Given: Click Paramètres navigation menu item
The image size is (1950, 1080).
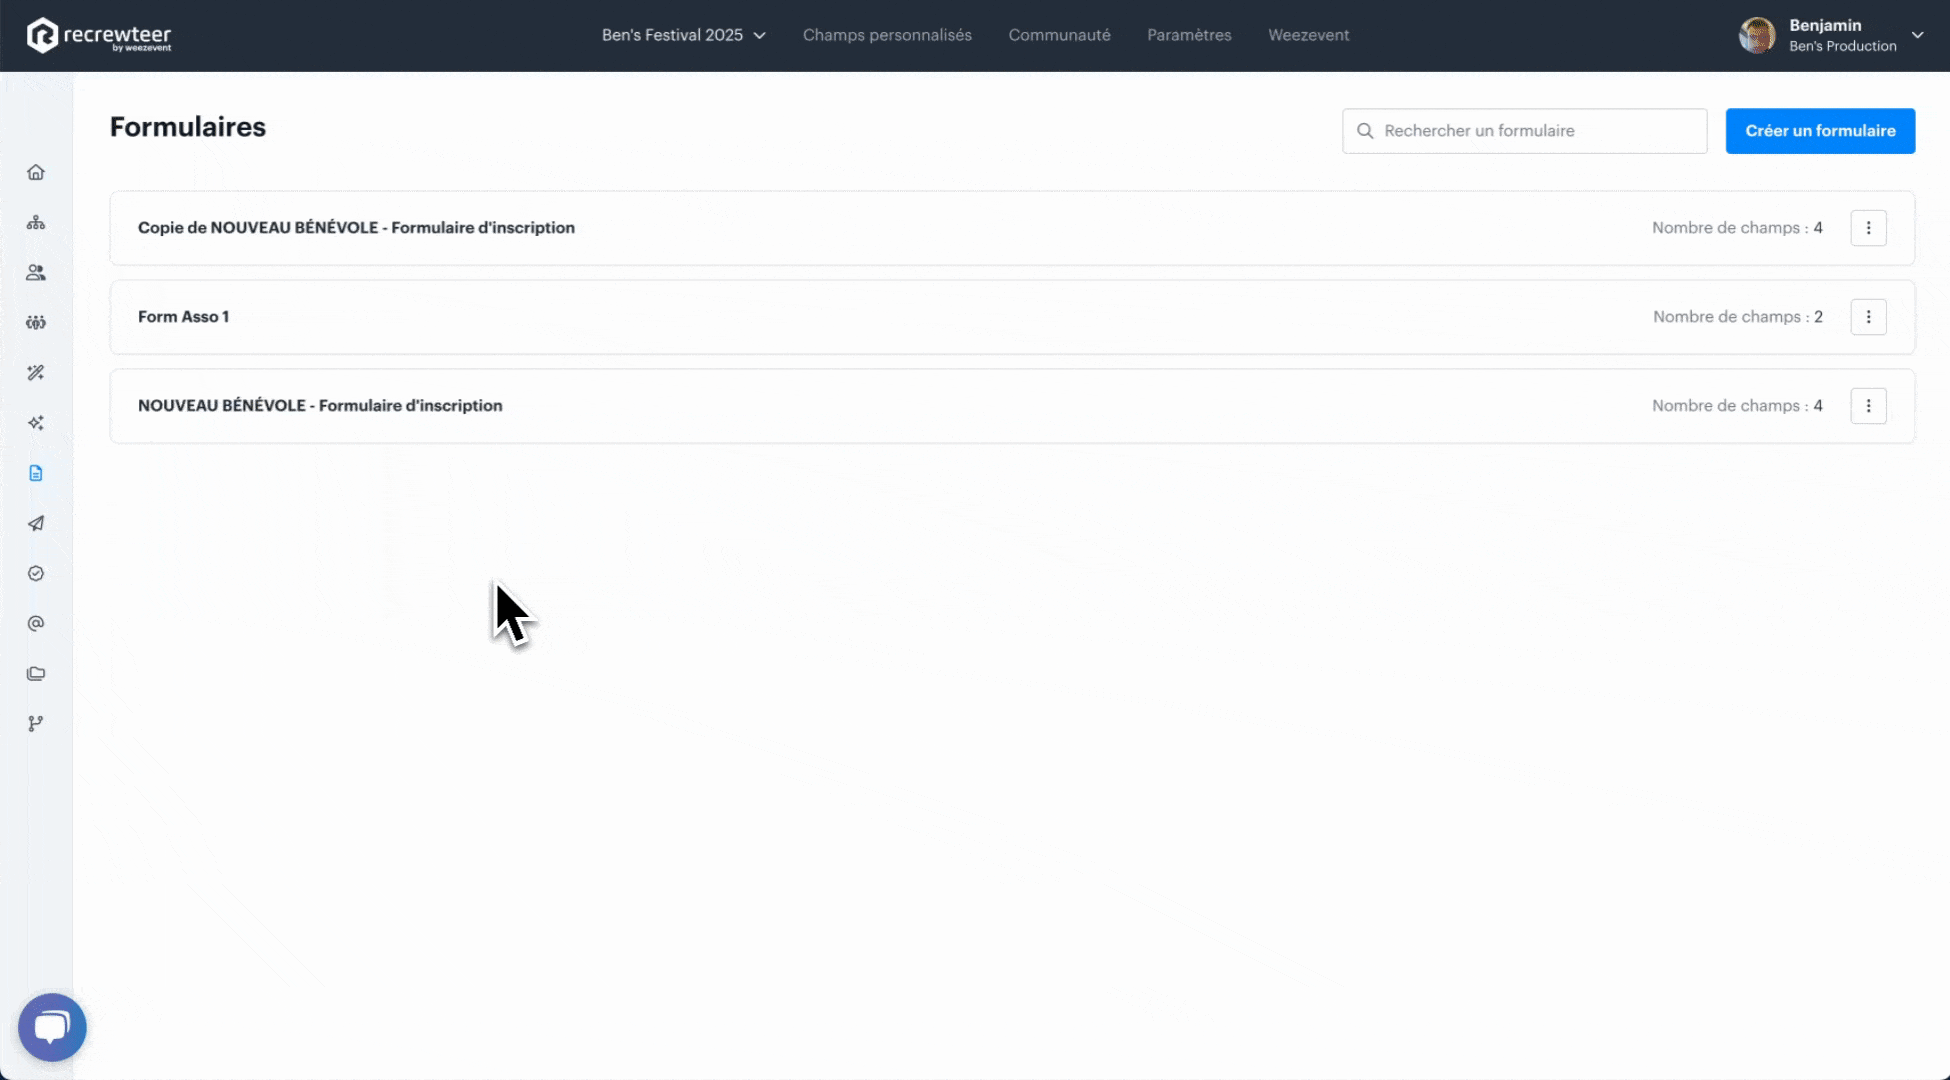Looking at the screenshot, I should click(x=1187, y=35).
